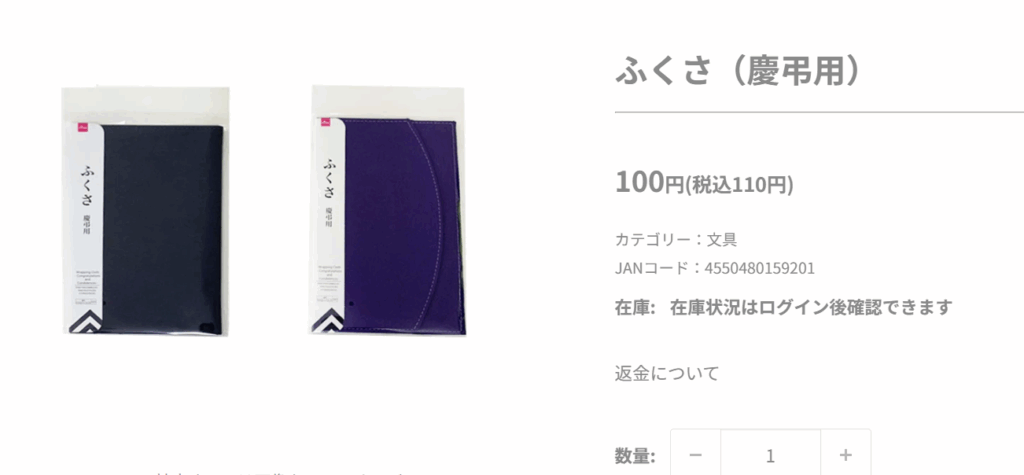The width and height of the screenshot is (1024, 475).
Task: Click the minus quantity button
Action: (696, 454)
